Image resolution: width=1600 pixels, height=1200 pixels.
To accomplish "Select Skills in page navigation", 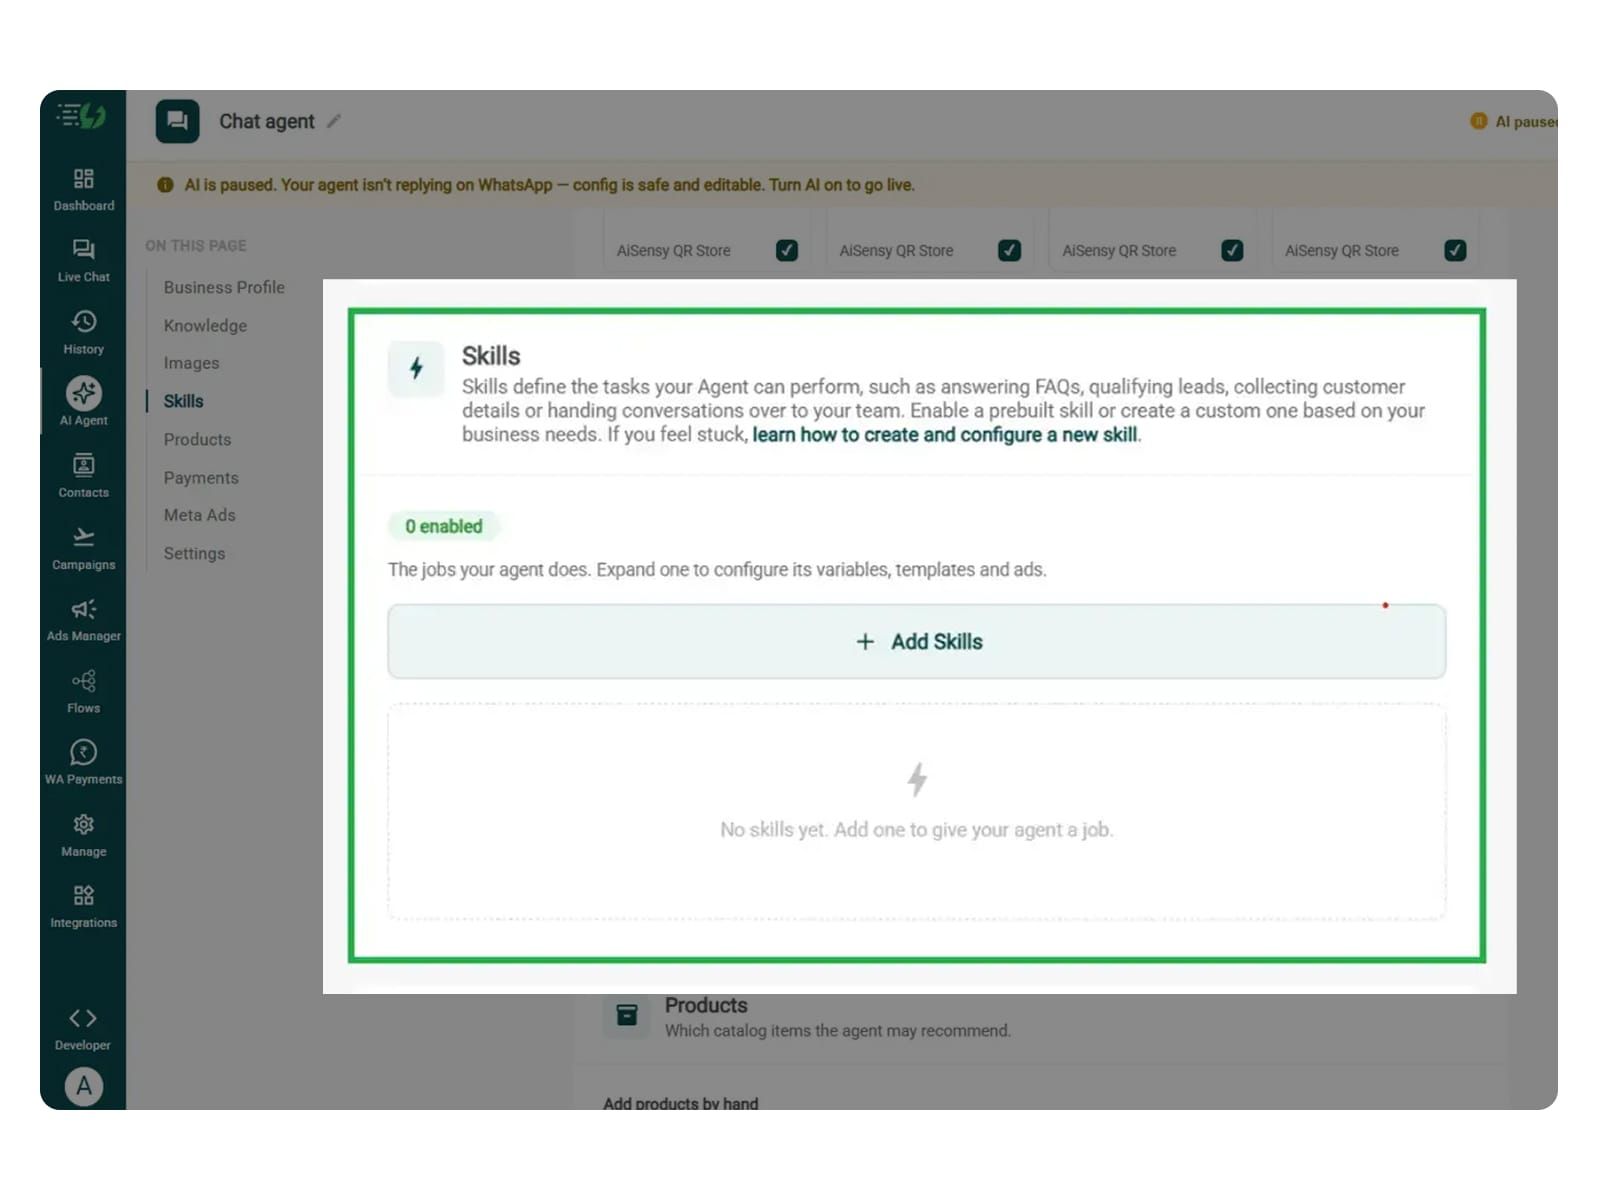I will coord(183,401).
